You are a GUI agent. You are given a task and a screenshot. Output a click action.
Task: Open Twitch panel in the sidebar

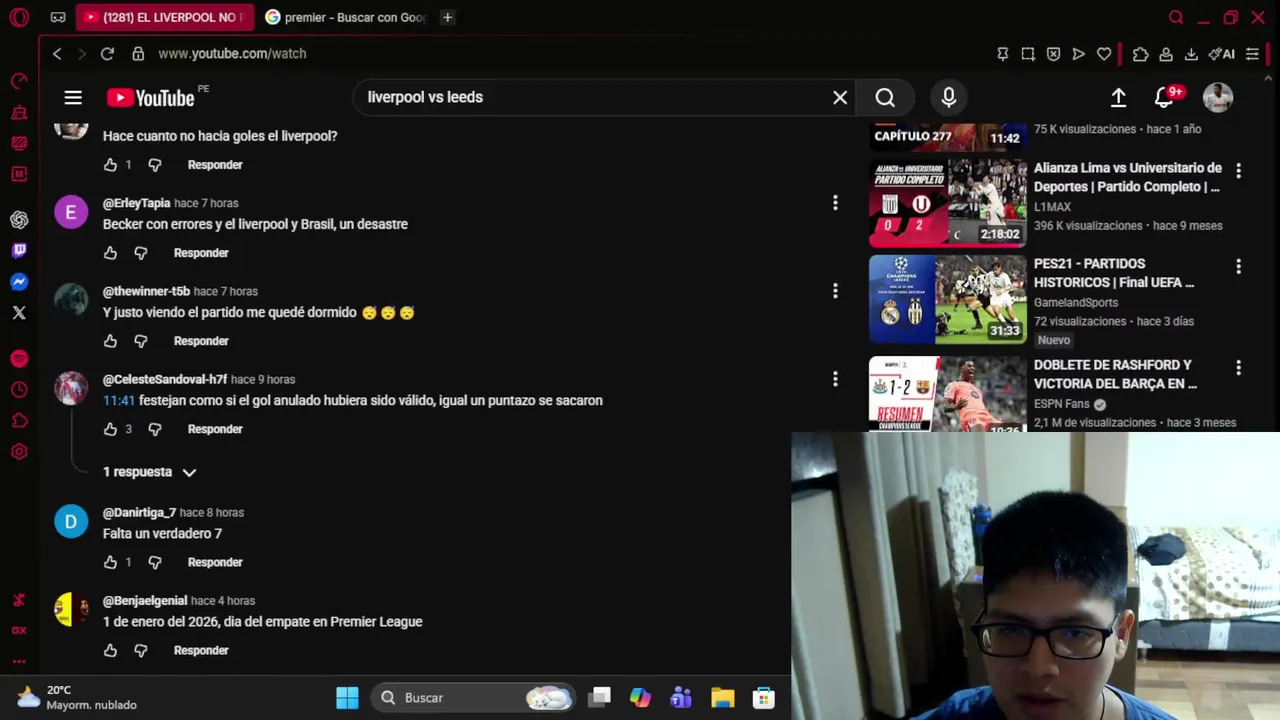click(19, 251)
